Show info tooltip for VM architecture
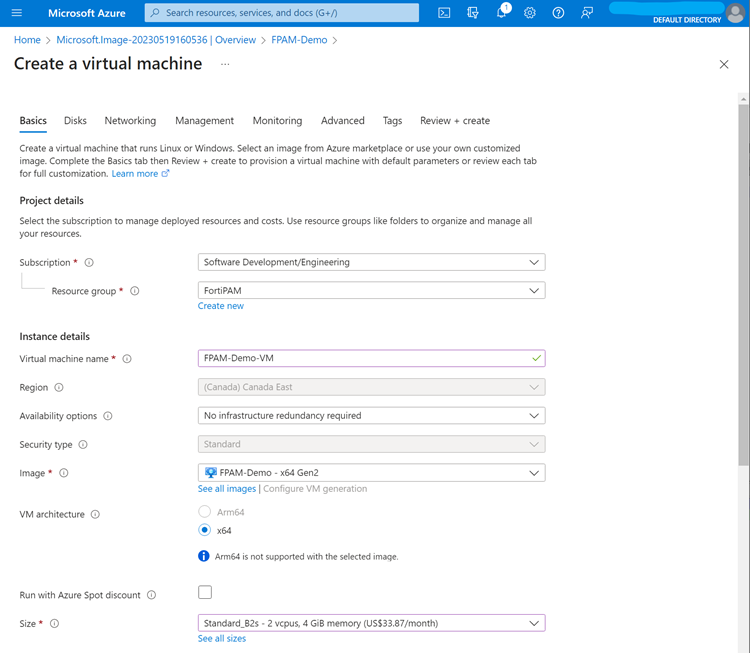The width and height of the screenshot is (751, 654). click(x=95, y=514)
